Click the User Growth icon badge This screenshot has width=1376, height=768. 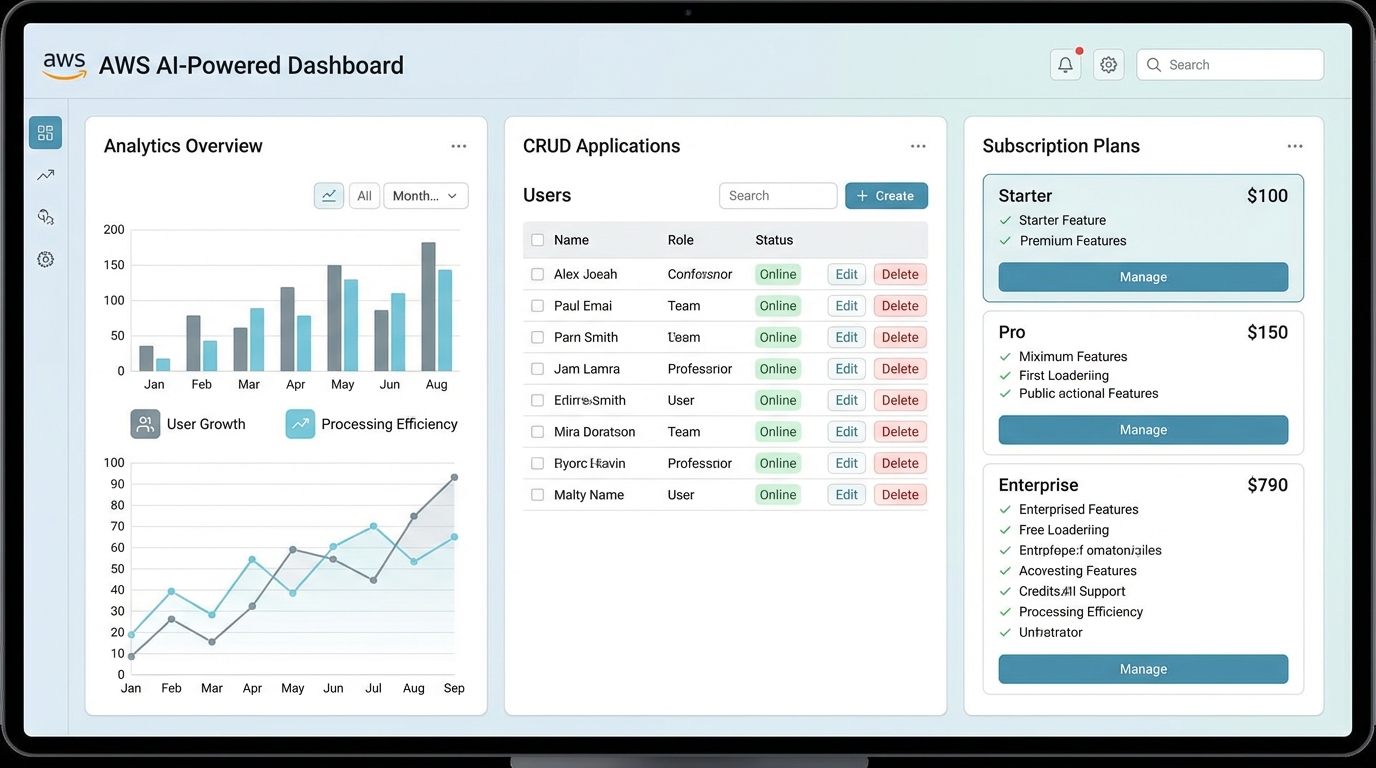(145, 423)
